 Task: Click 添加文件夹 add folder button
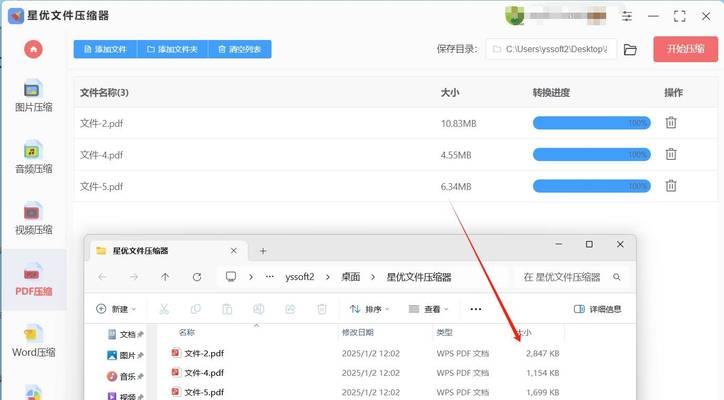coord(172,49)
